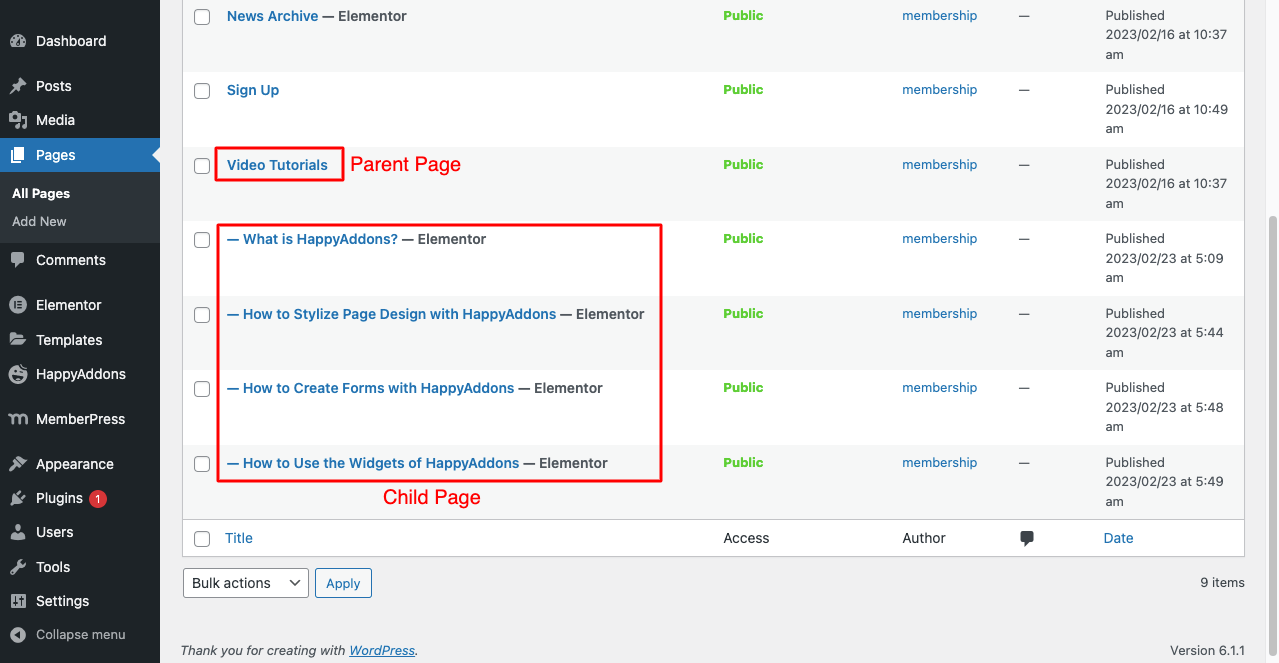Tick the Sign Up row checkbox

[202, 91]
